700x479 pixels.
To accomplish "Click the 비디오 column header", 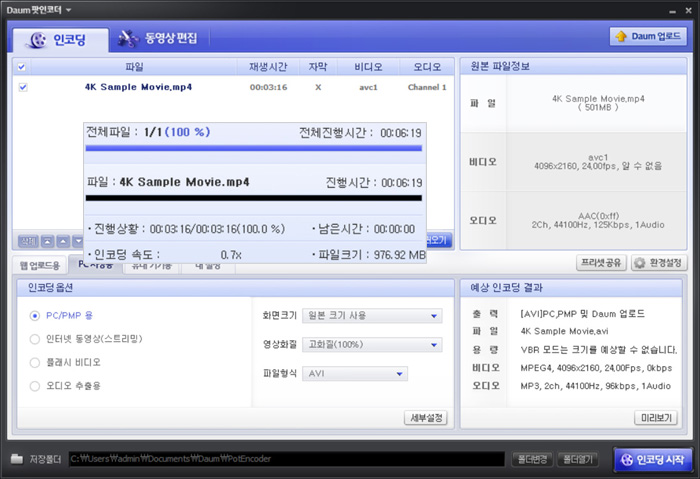I will click(x=368, y=67).
